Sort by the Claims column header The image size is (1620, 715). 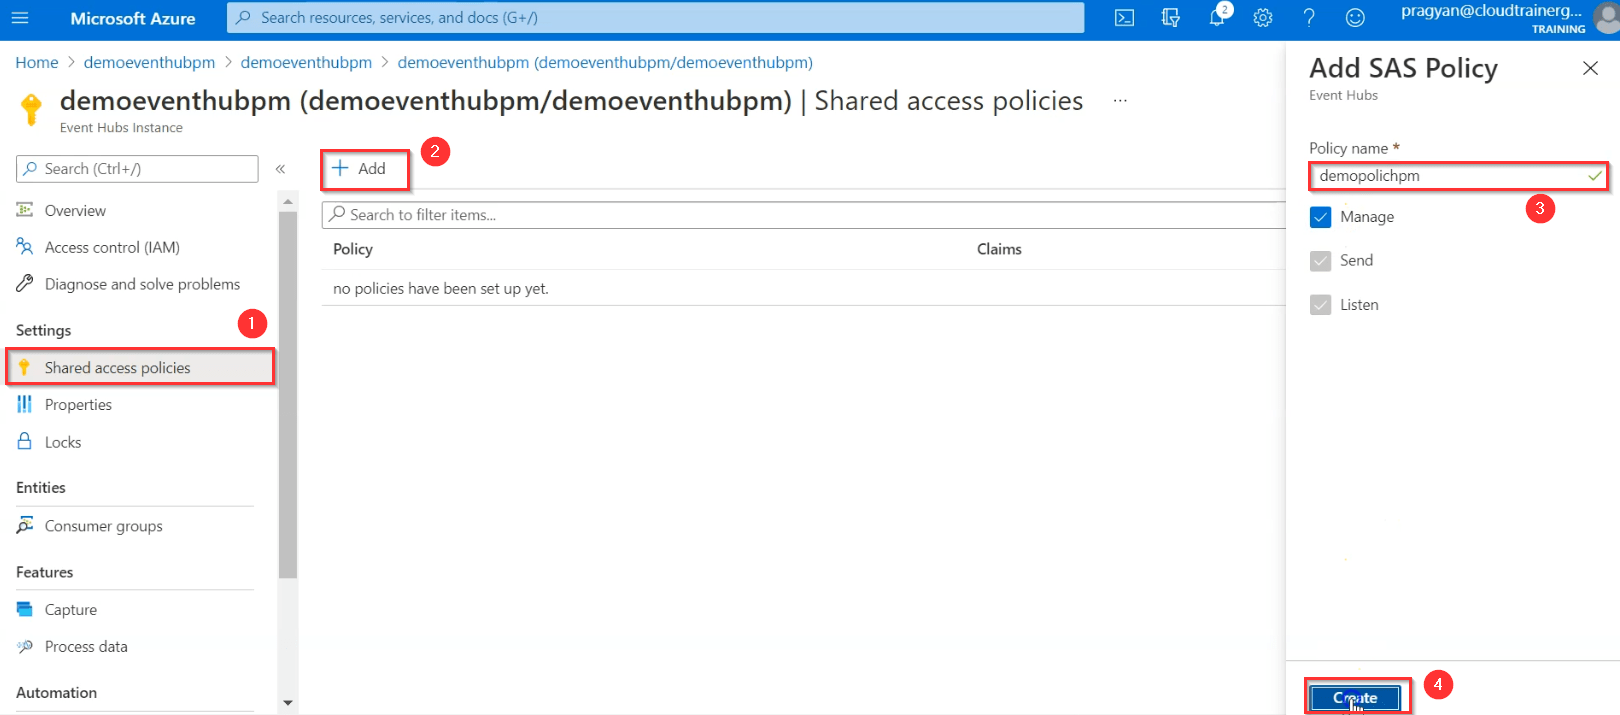point(999,249)
